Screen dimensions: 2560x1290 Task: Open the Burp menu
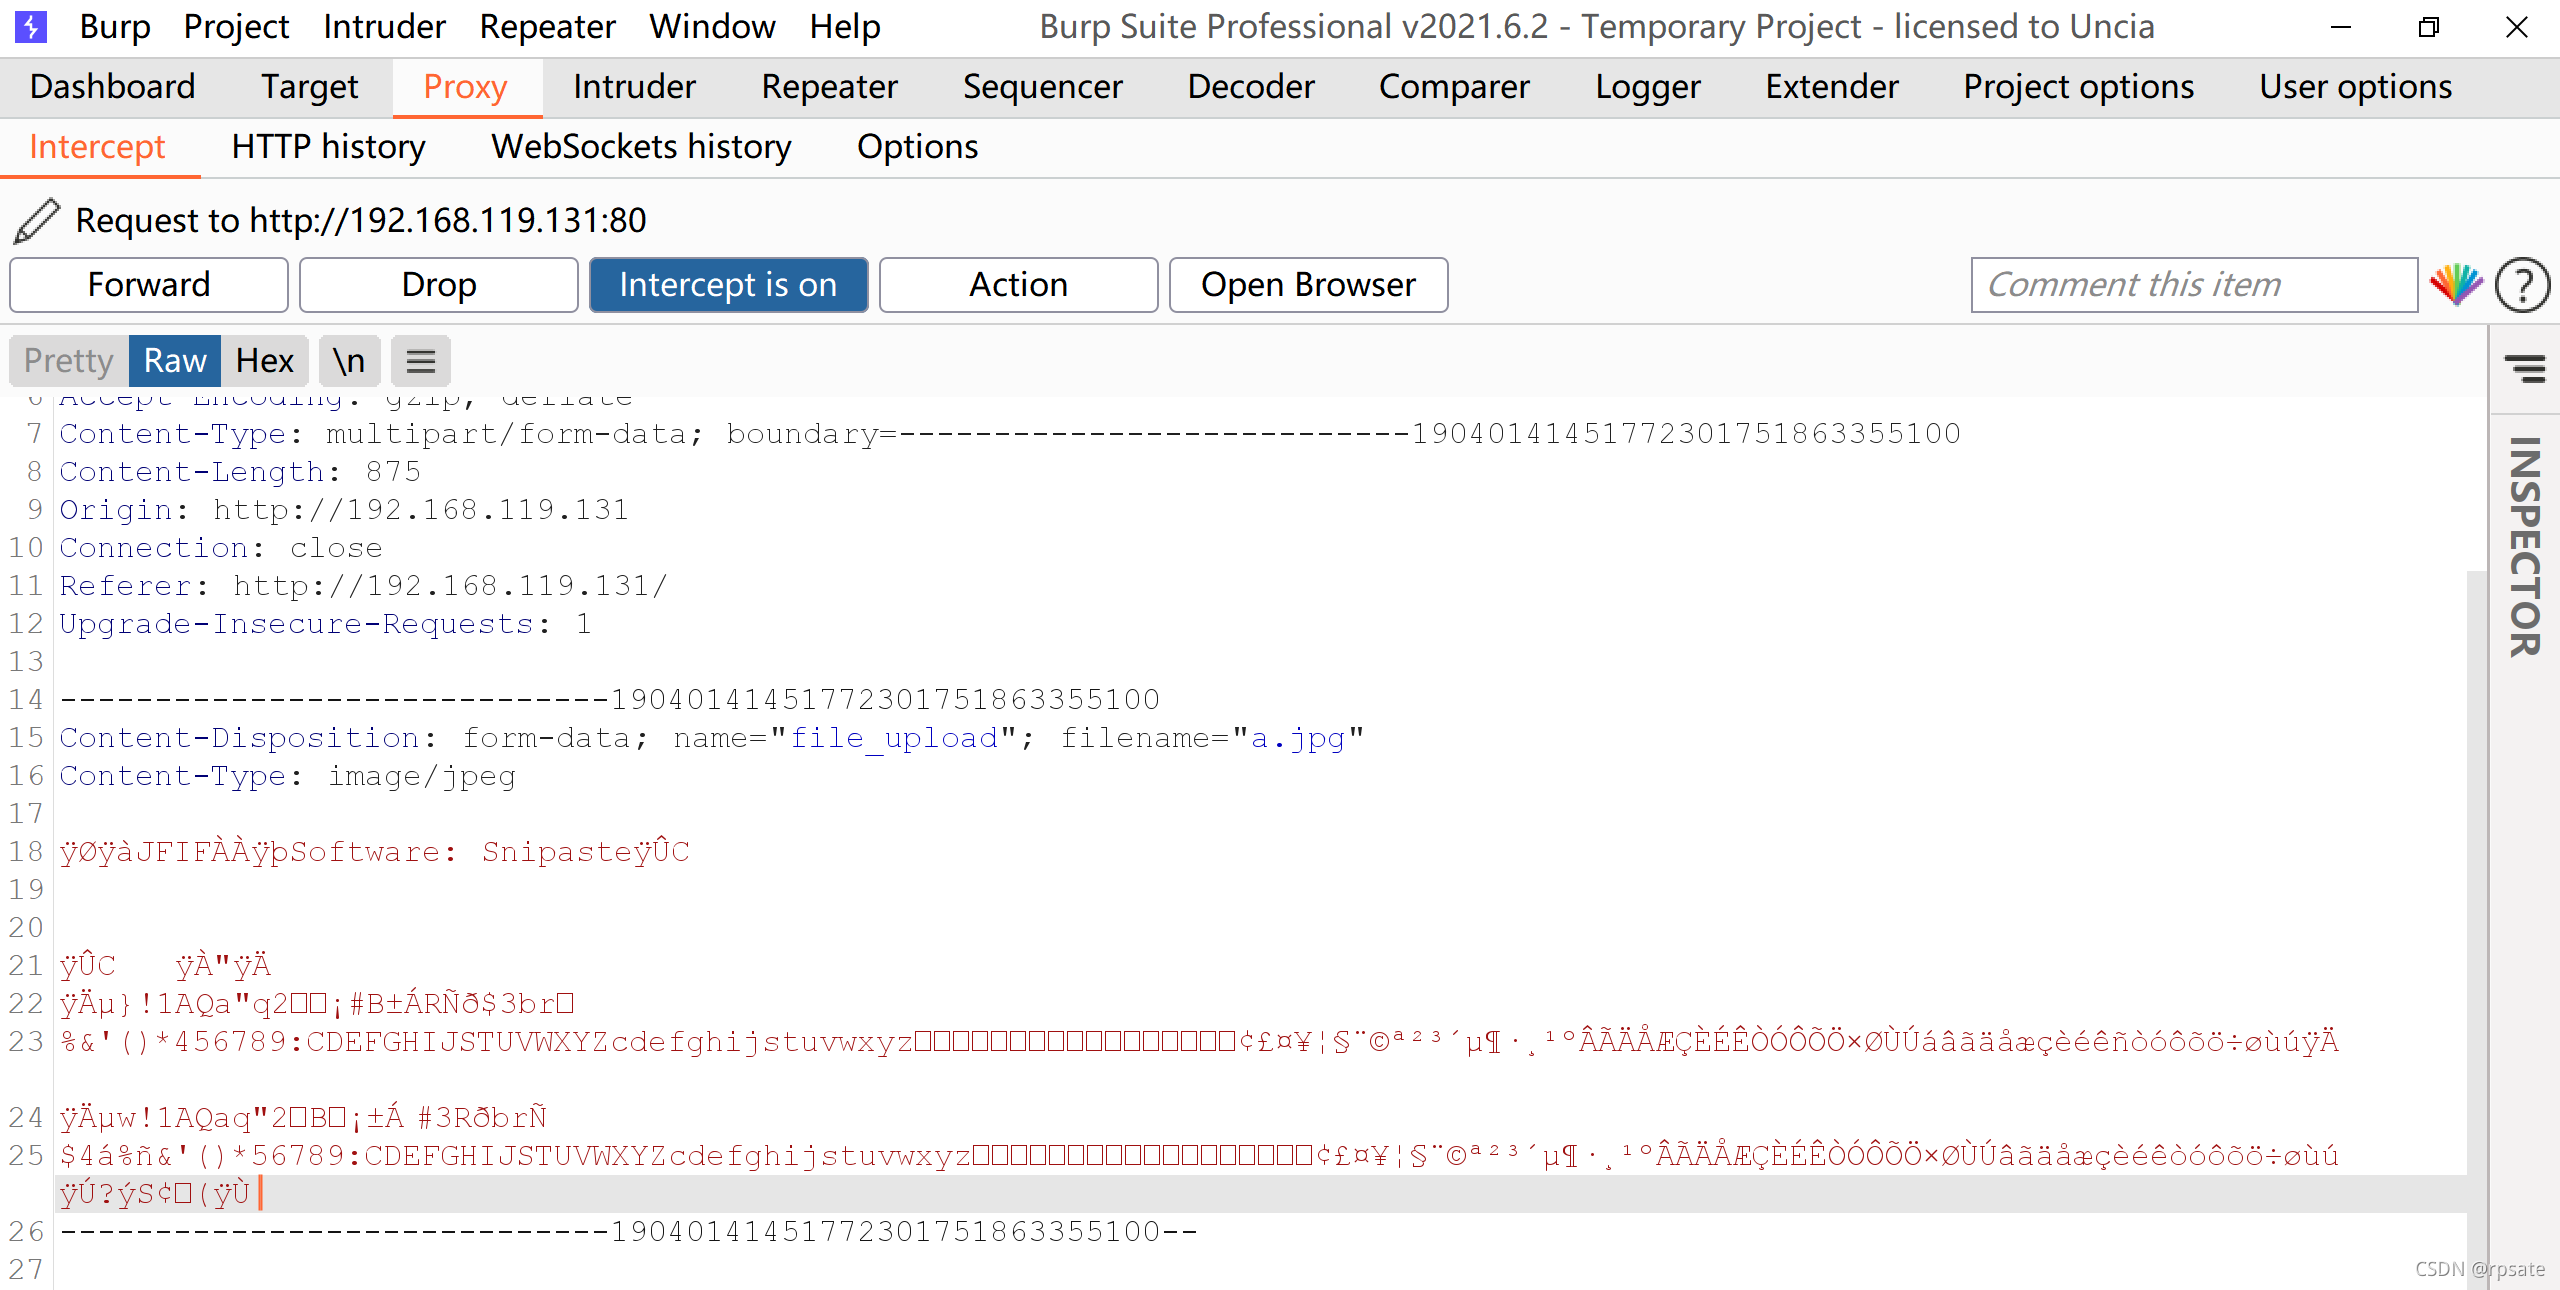click(114, 26)
